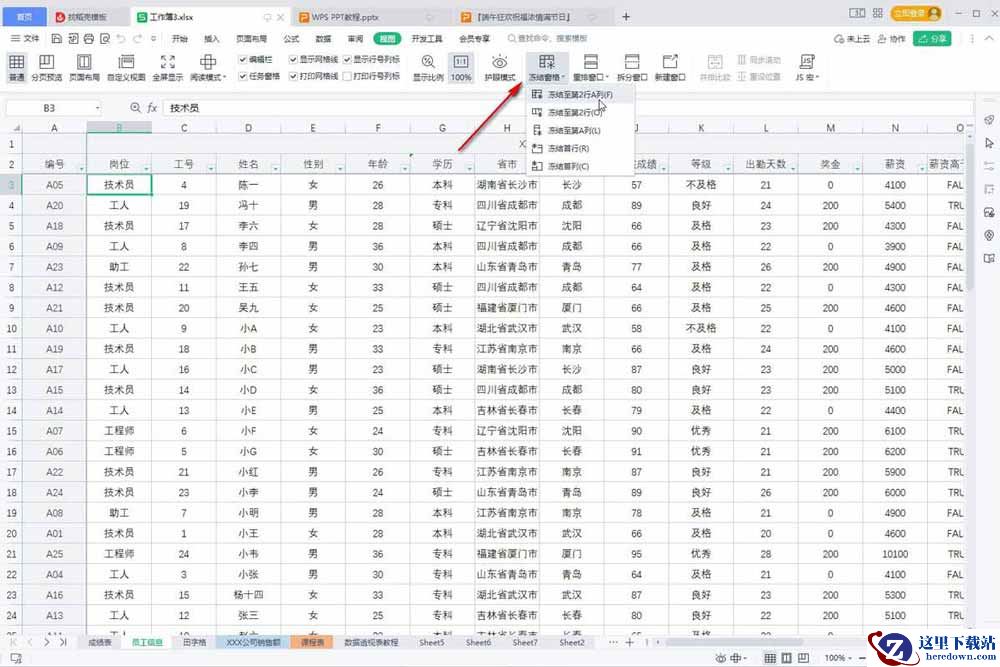Toggle 显示行号列标 show headings checkbox
The width and height of the screenshot is (1000, 667).
pos(348,59)
